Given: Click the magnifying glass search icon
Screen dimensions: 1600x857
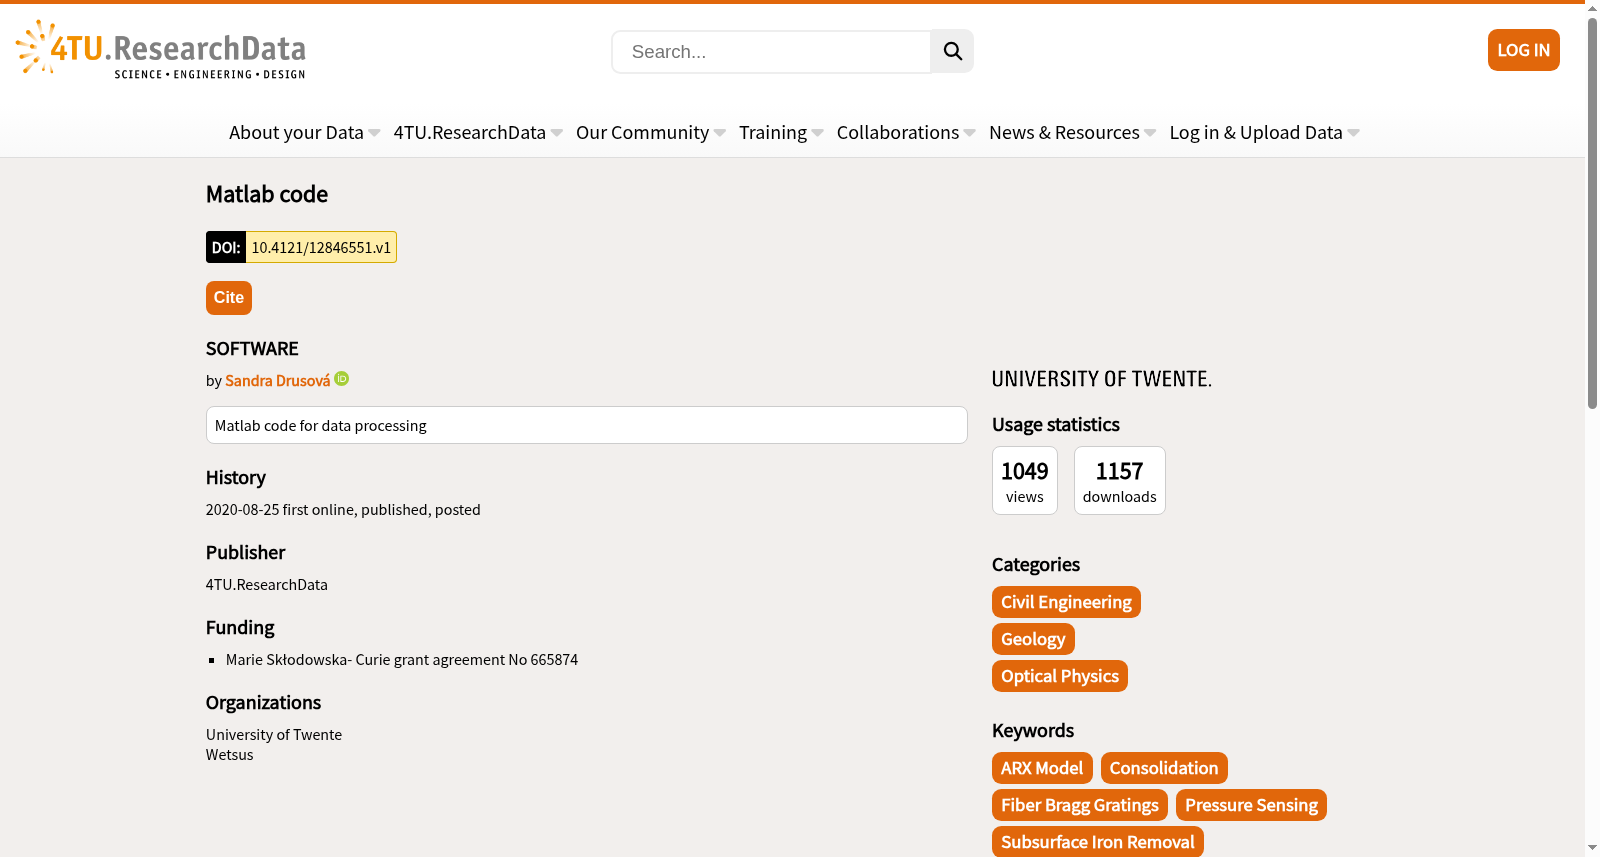Looking at the screenshot, I should (952, 51).
